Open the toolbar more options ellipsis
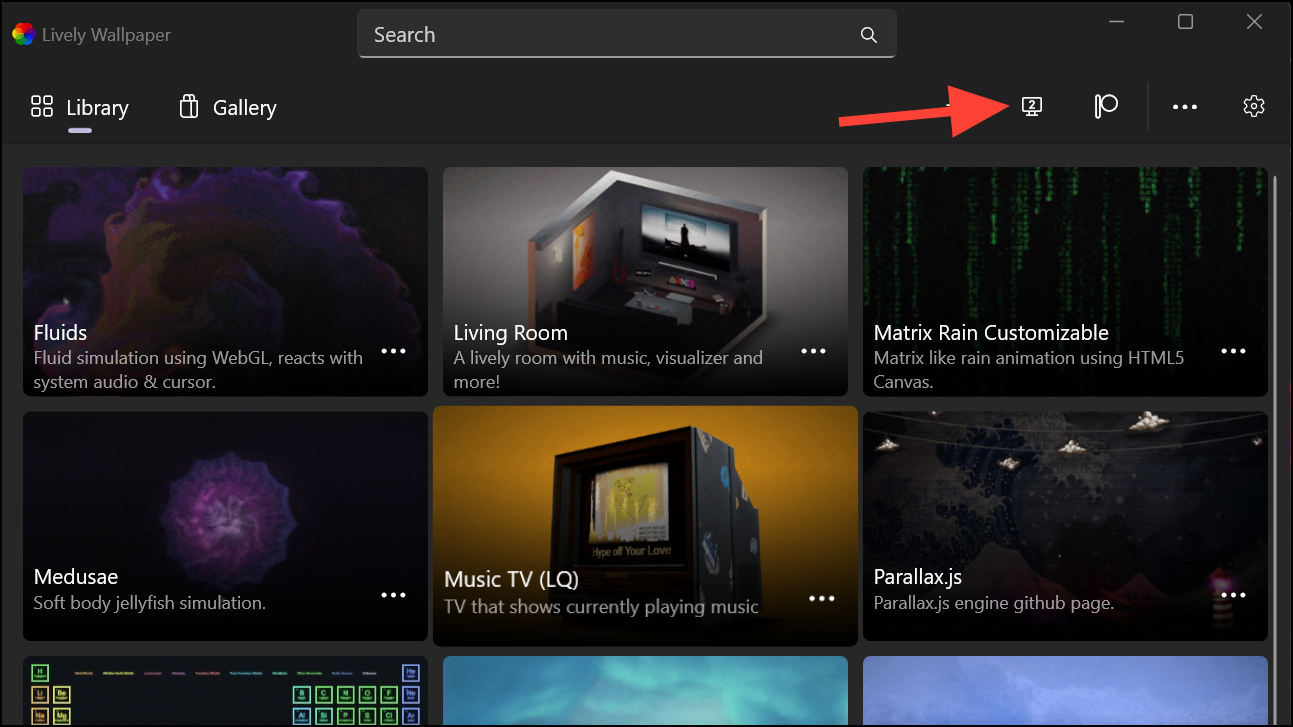This screenshot has height=727, width=1293. (1185, 107)
